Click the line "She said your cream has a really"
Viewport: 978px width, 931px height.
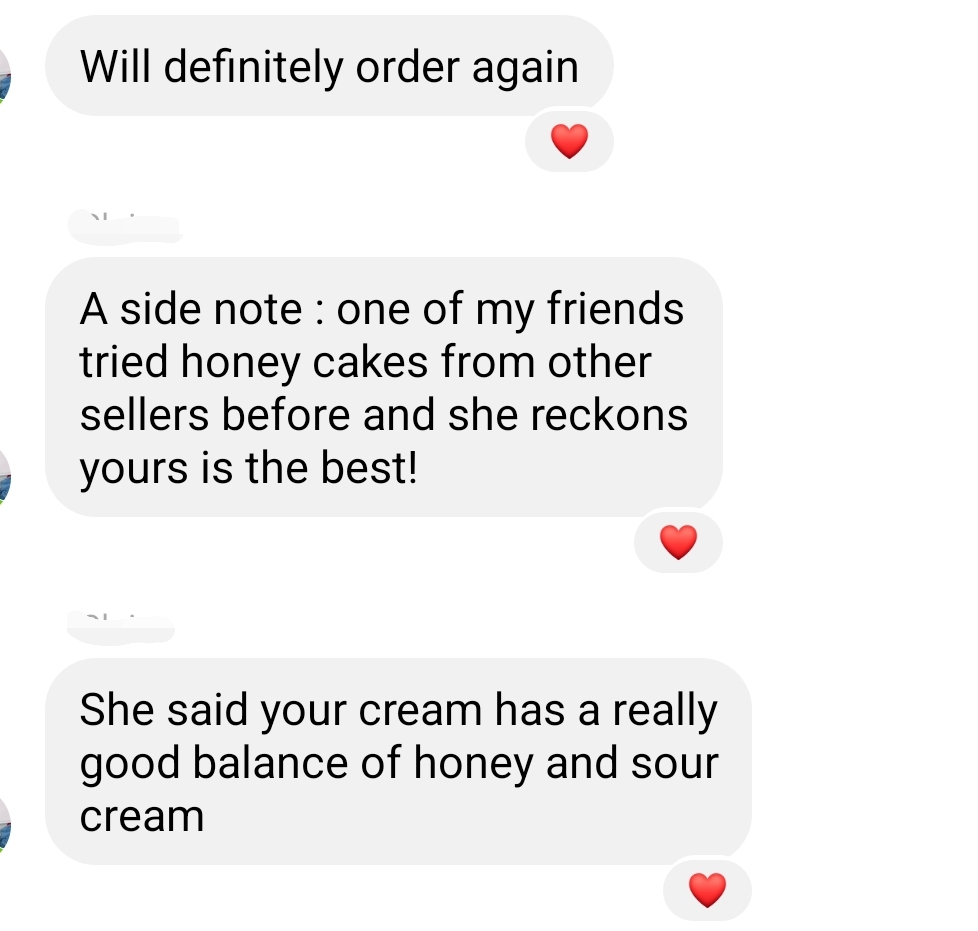[399, 710]
